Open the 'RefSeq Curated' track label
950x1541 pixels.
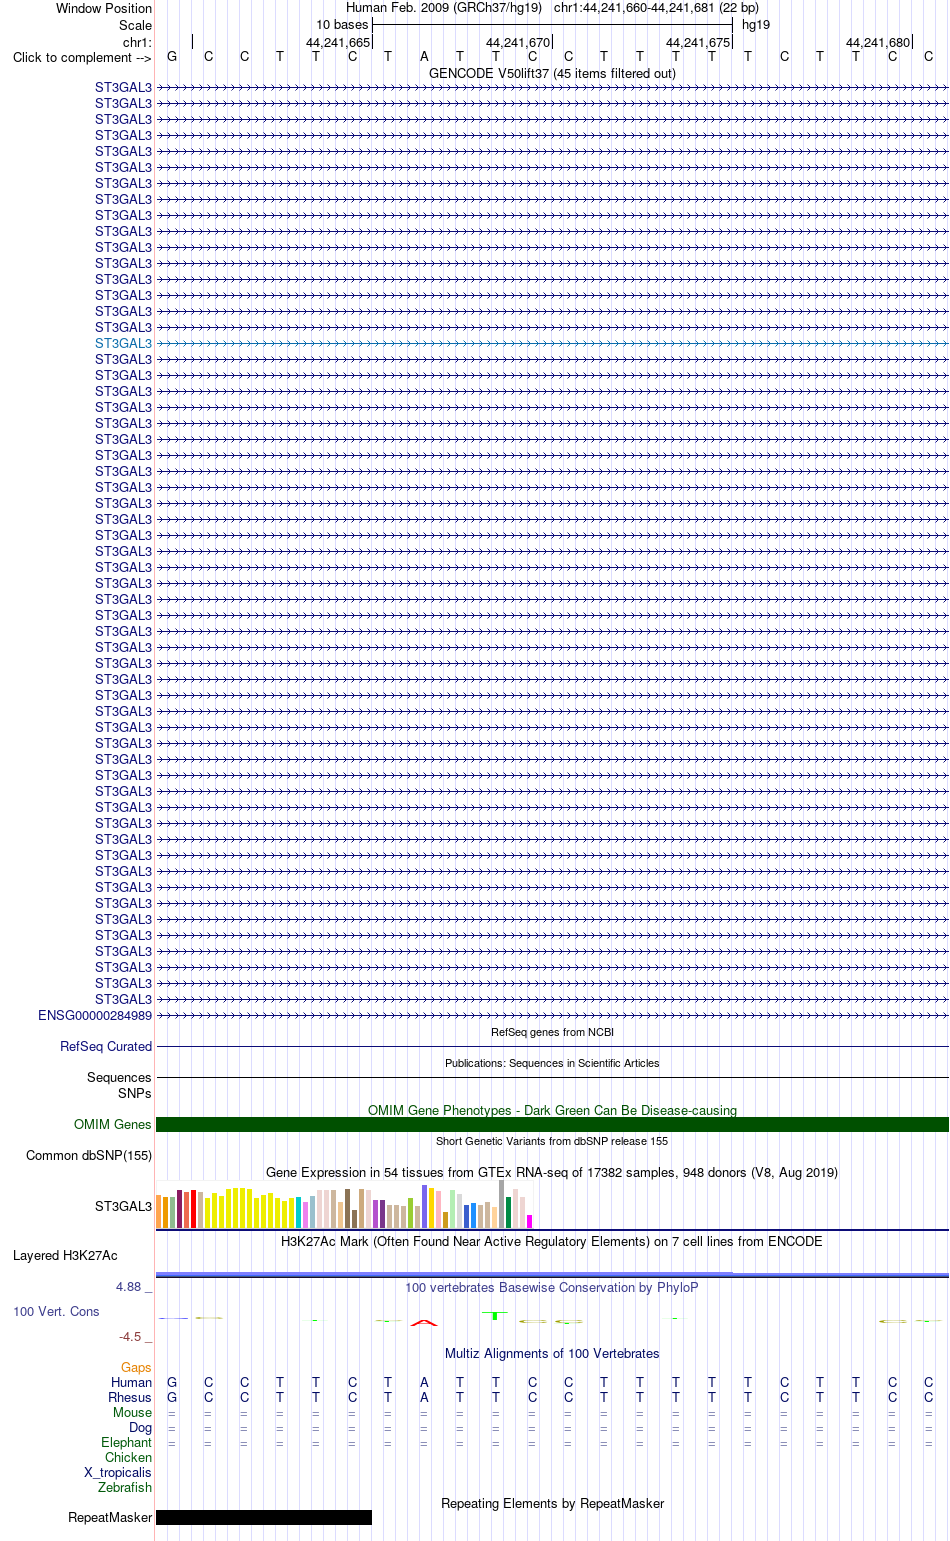point(106,1046)
